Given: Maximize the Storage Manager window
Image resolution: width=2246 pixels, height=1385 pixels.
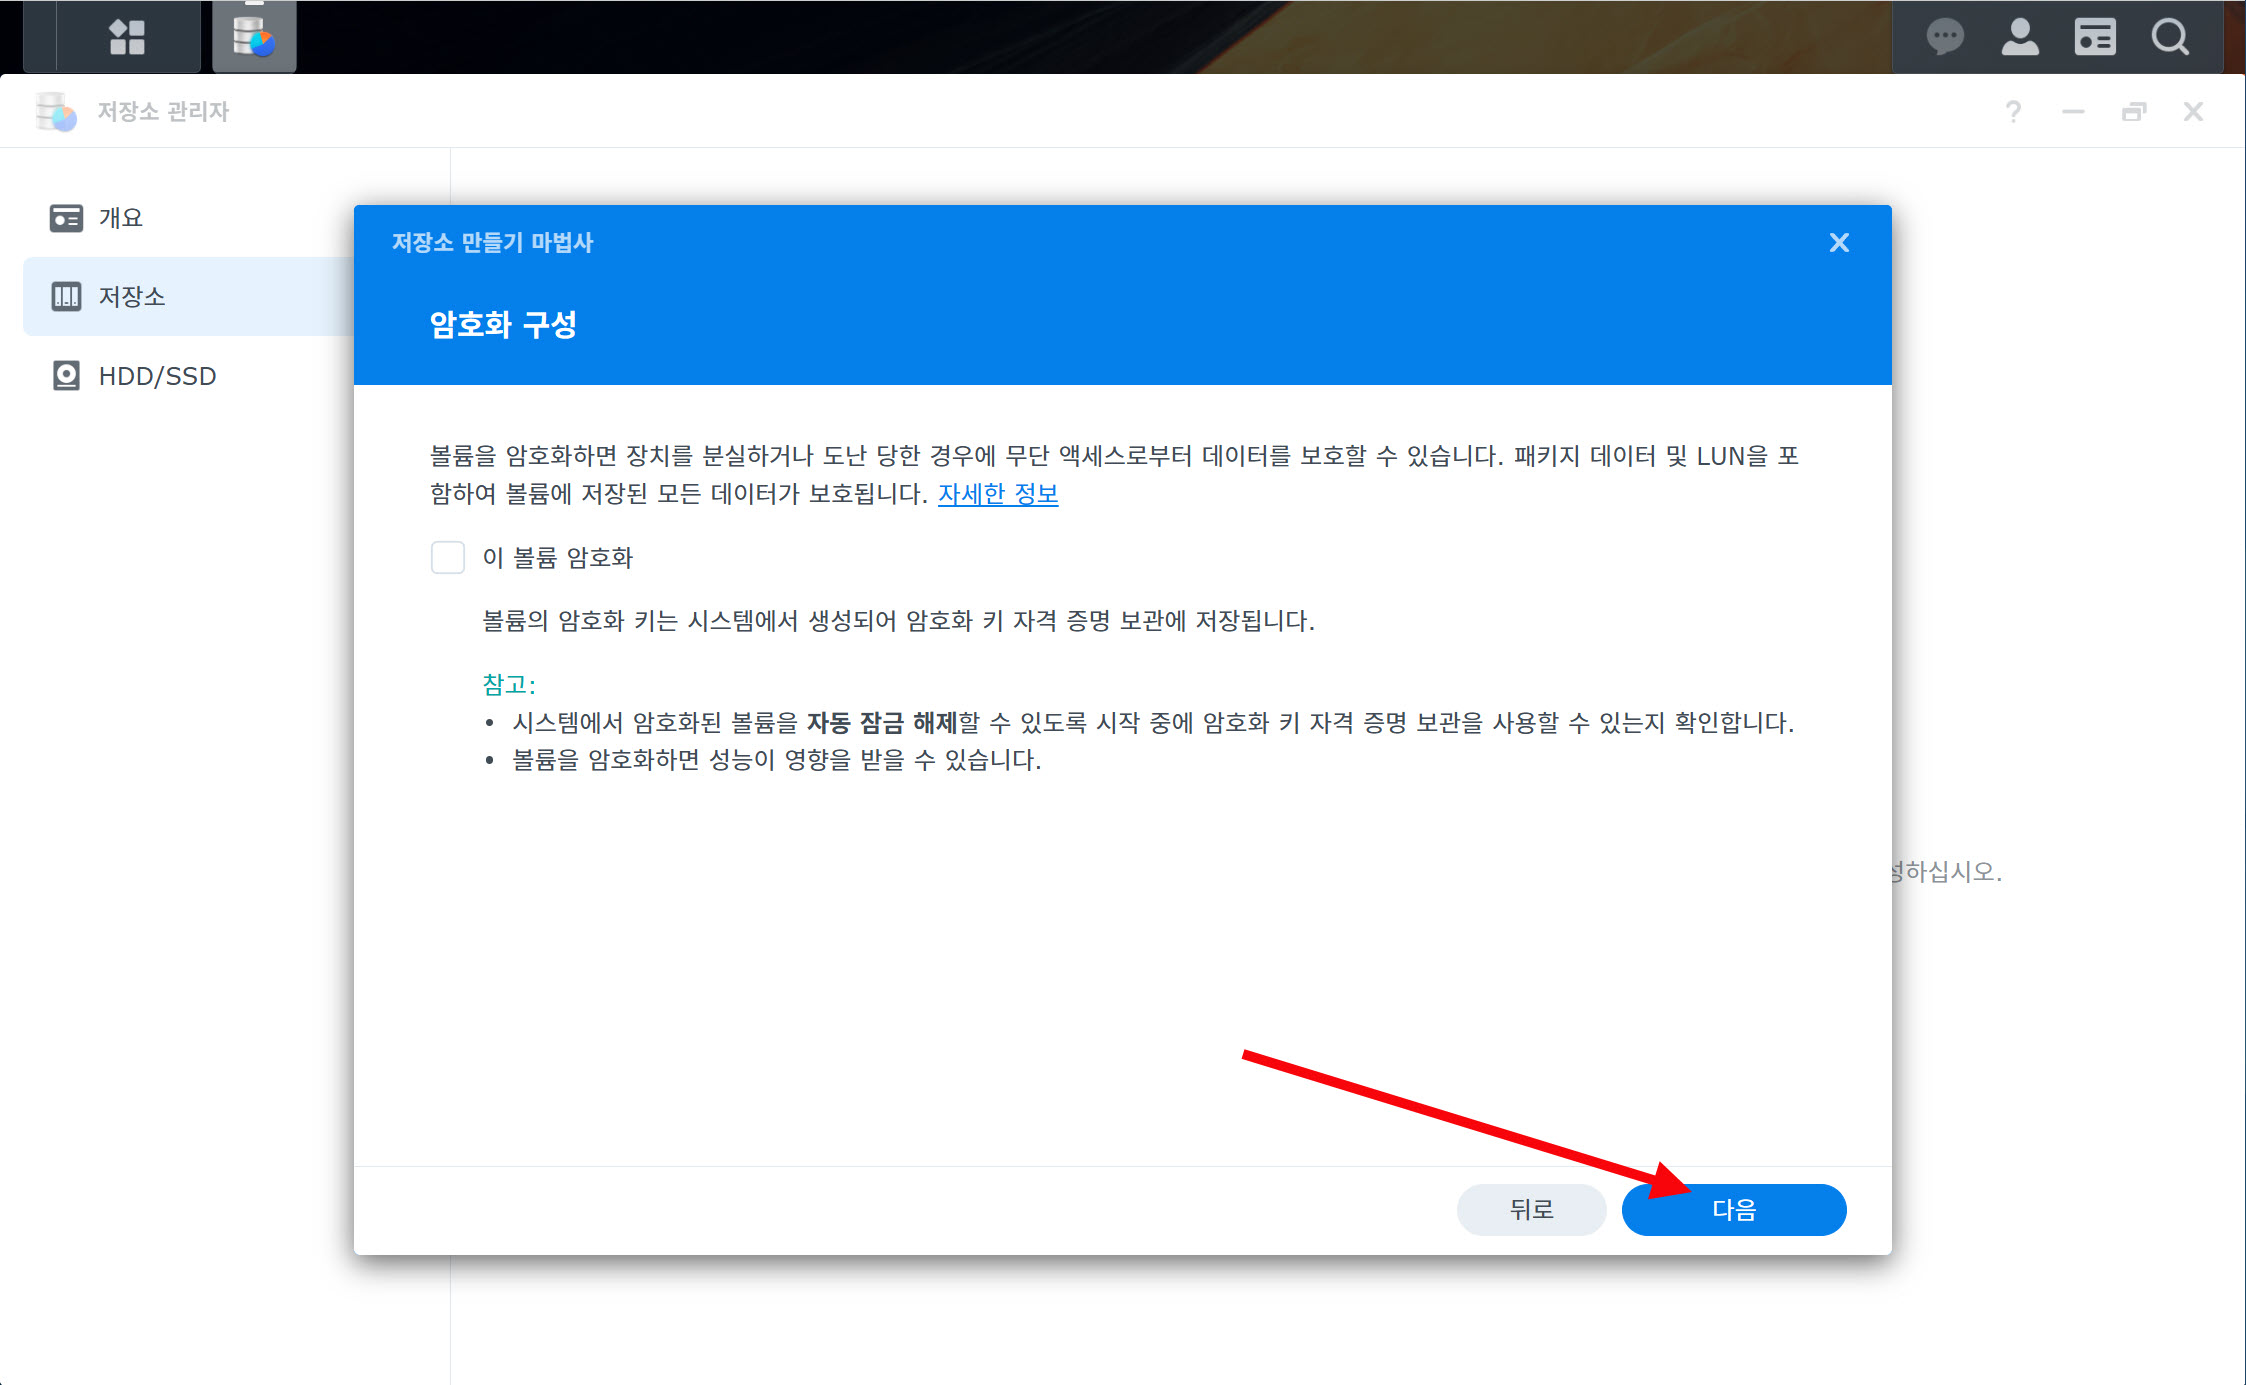Looking at the screenshot, I should [x=2133, y=111].
